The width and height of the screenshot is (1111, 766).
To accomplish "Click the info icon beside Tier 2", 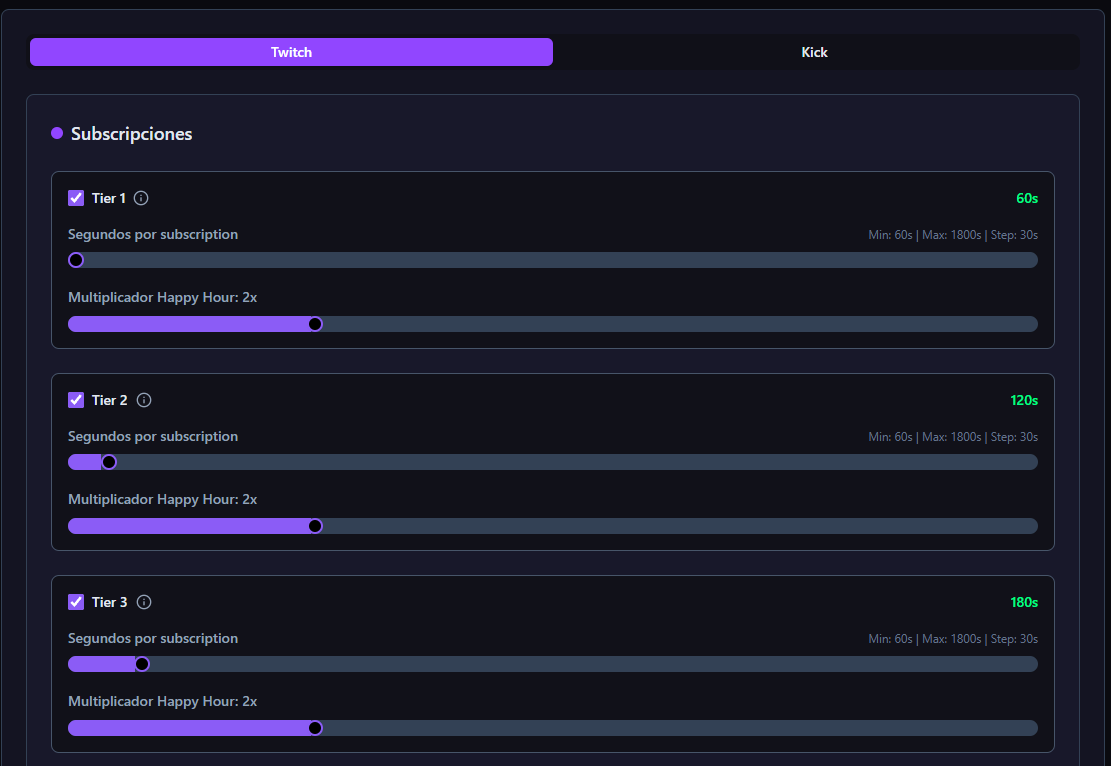I will click(x=144, y=400).
